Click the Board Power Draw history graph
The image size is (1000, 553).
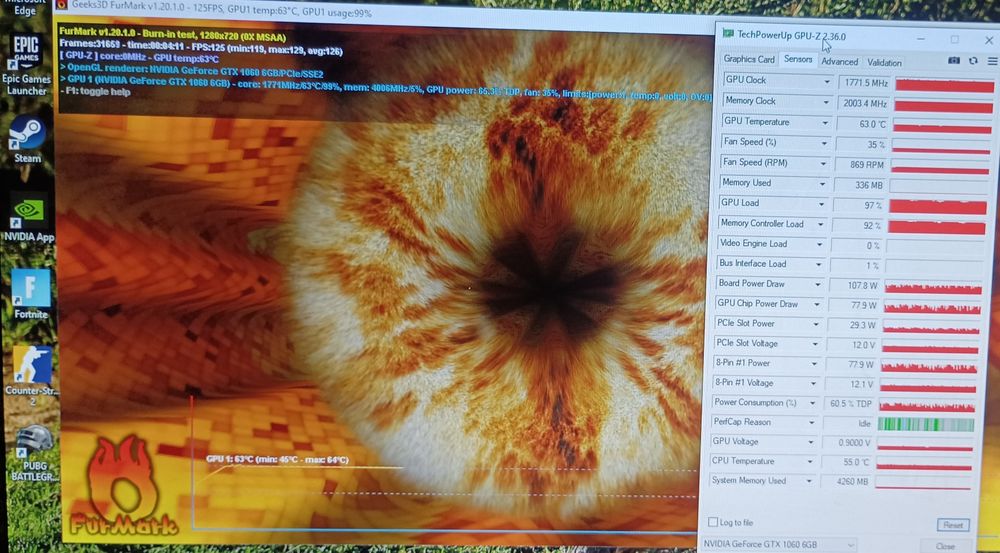[x=934, y=288]
